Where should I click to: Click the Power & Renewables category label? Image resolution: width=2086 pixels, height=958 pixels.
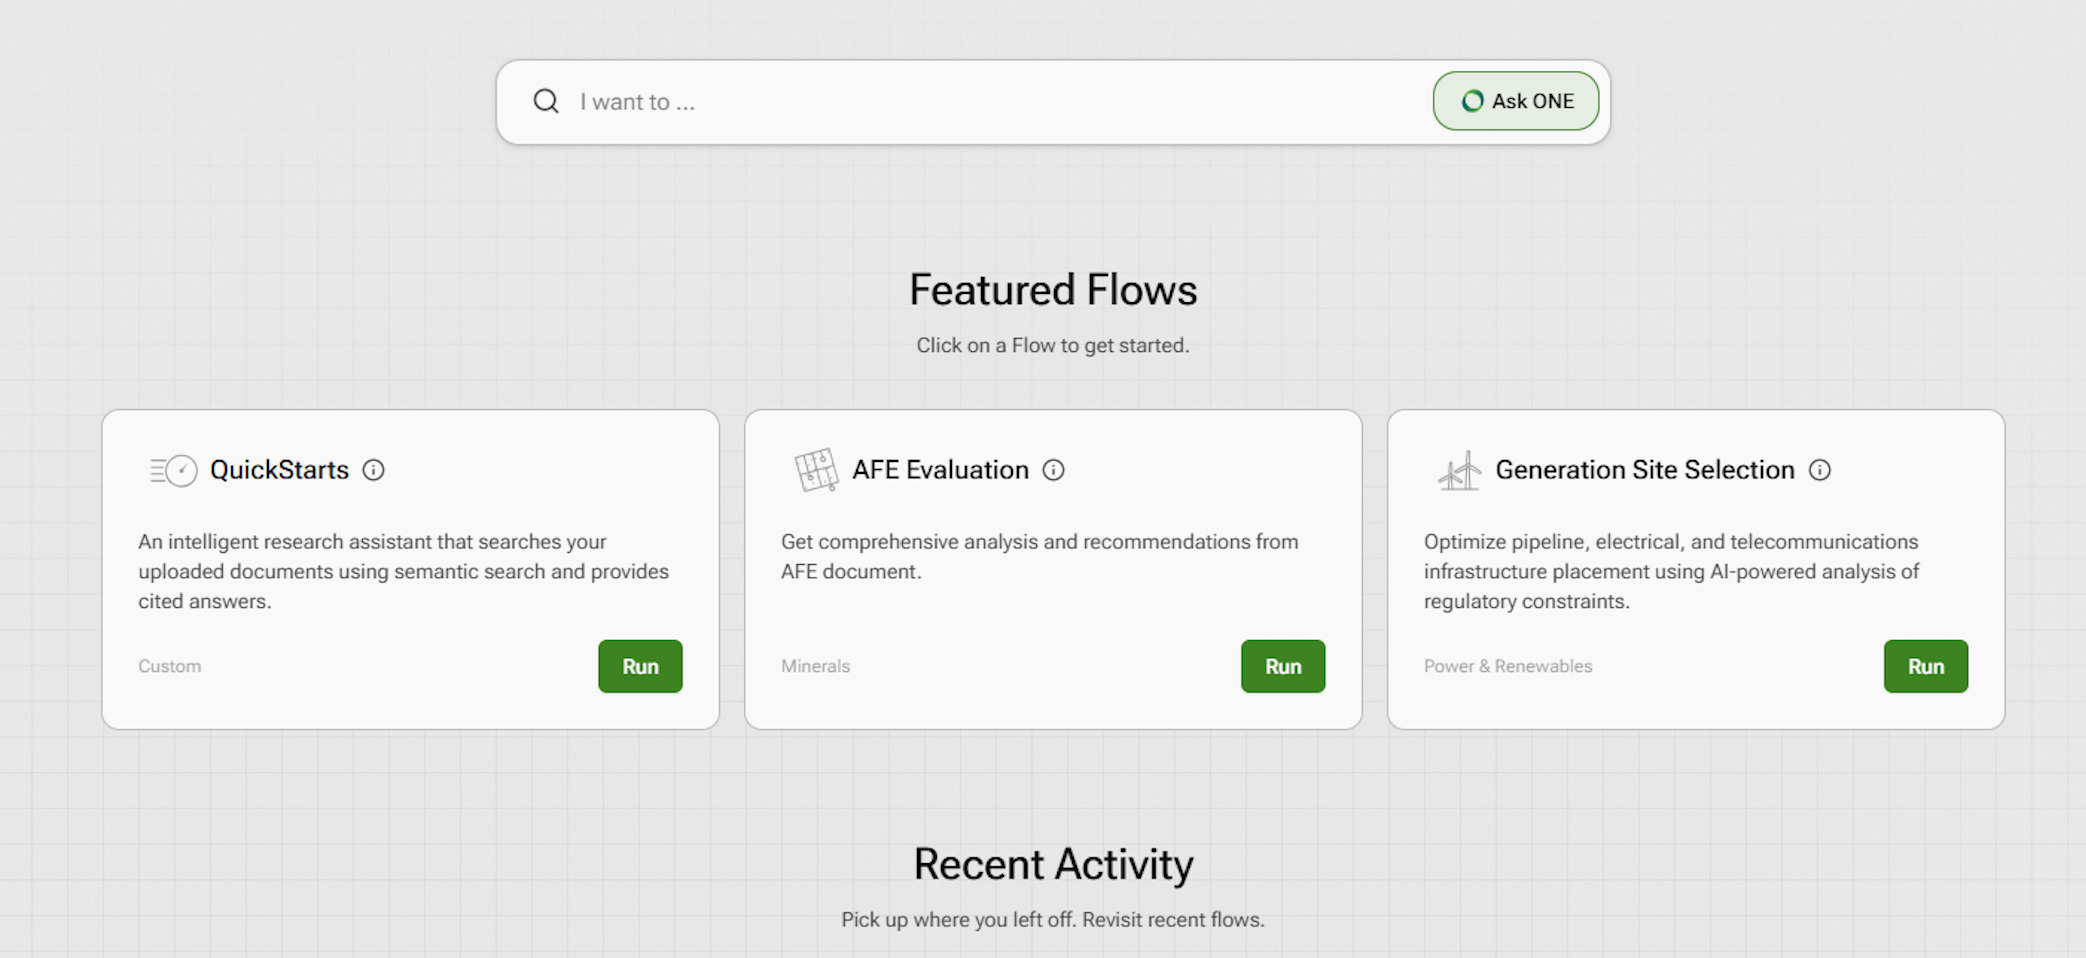coord(1507,666)
